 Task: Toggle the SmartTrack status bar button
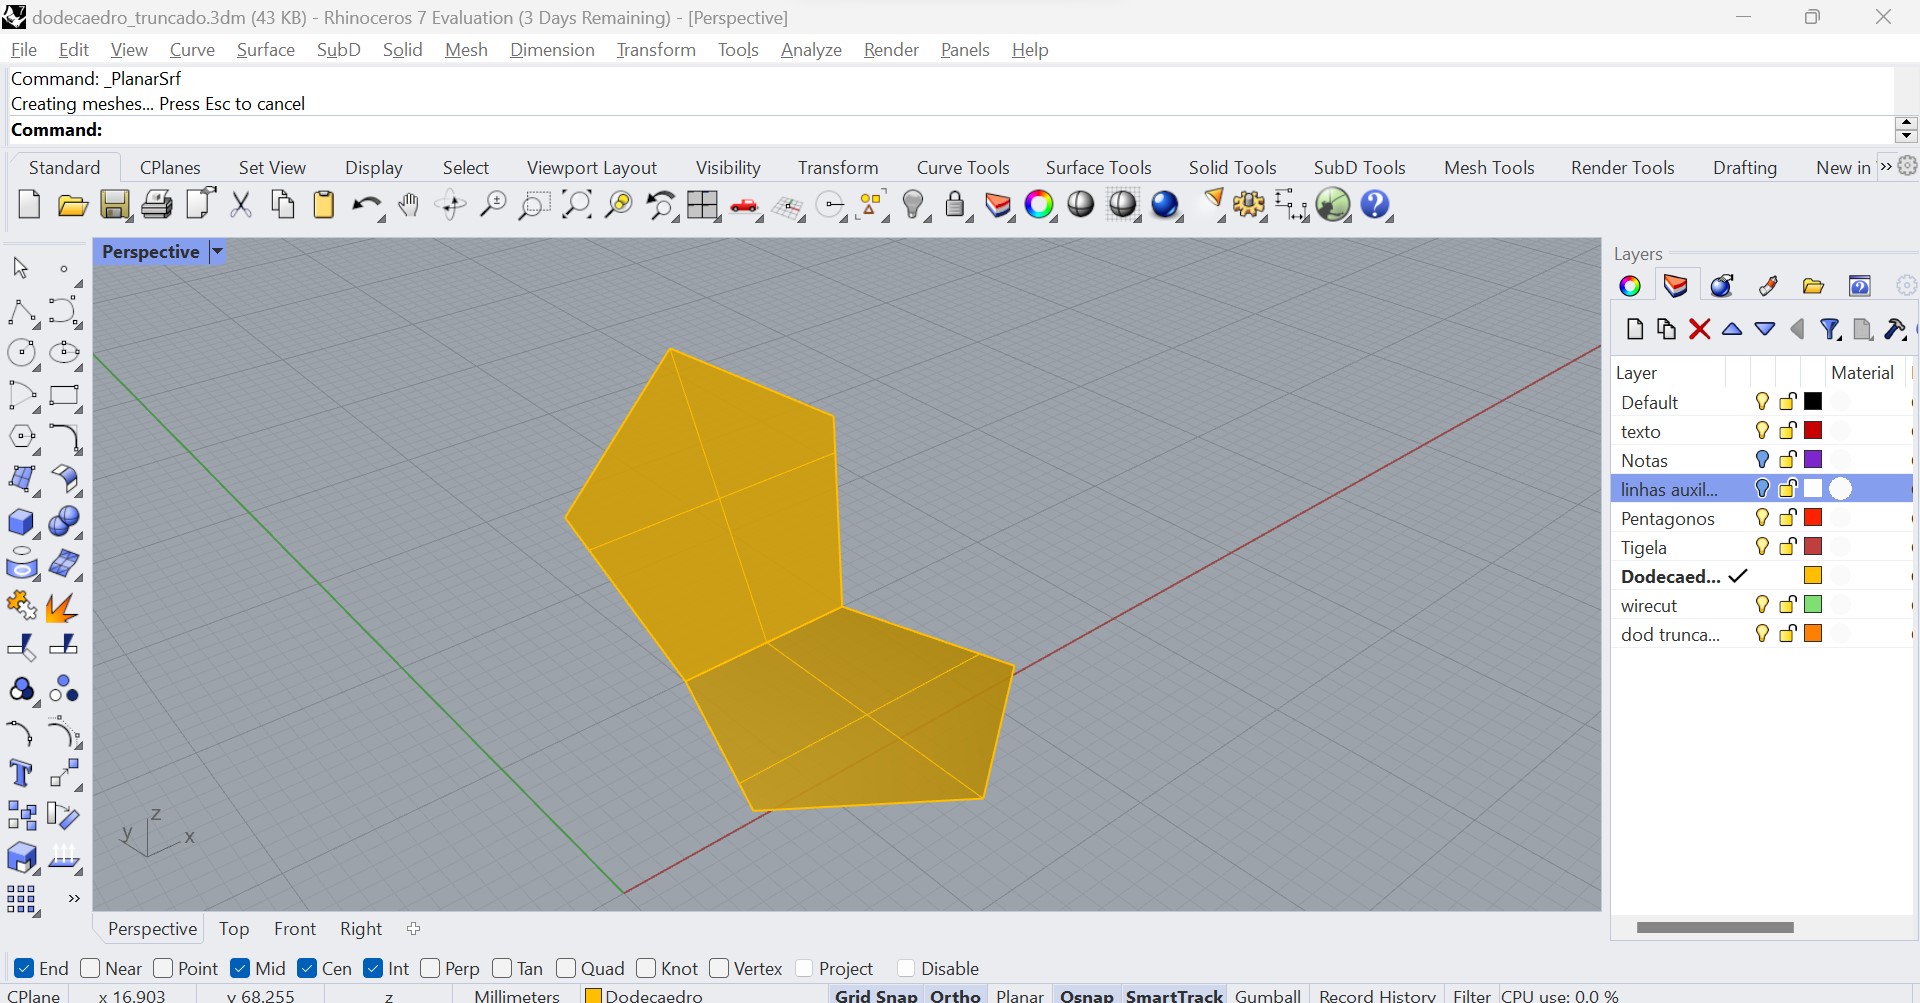pos(1174,995)
